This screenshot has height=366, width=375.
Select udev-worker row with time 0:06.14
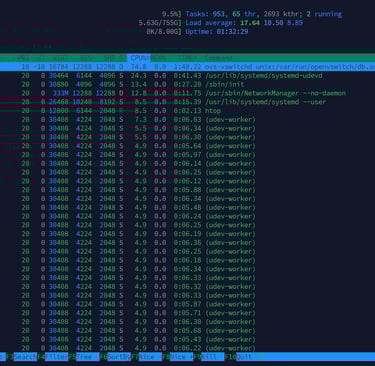187,163
